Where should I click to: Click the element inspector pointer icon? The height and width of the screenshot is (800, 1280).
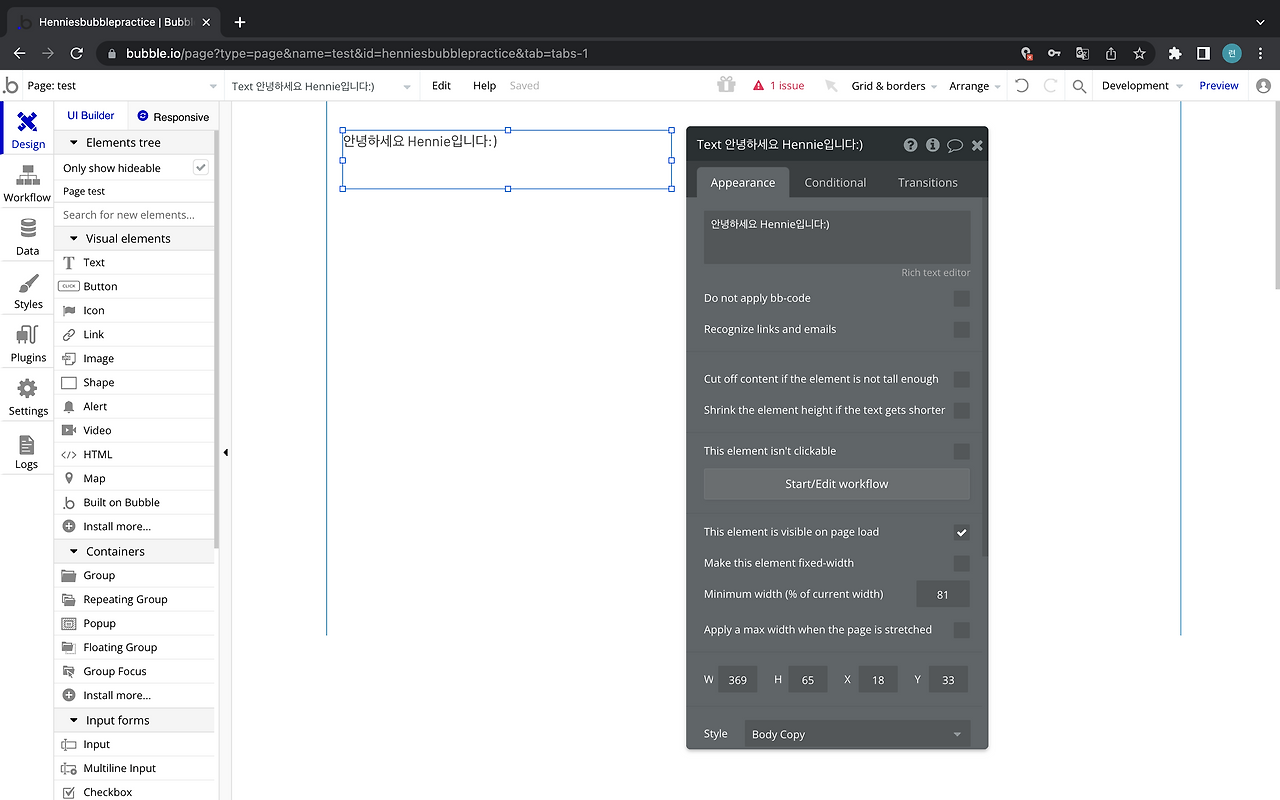pos(830,86)
